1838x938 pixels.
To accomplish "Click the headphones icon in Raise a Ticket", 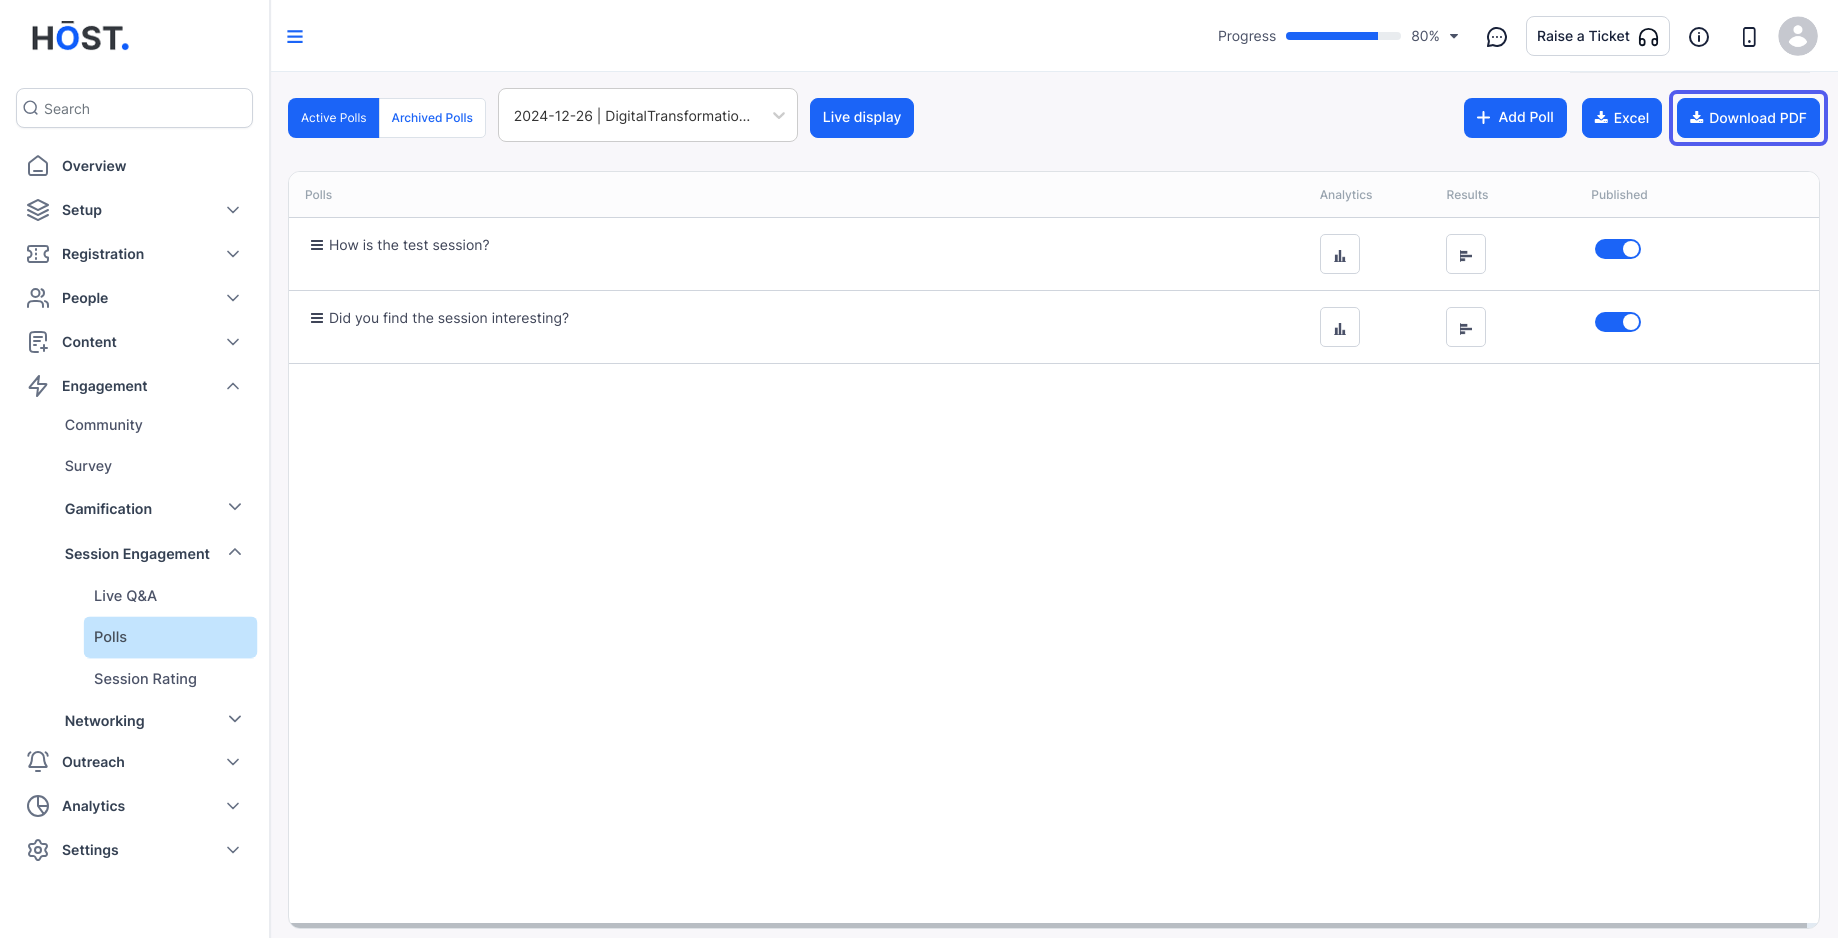I will point(1649,37).
